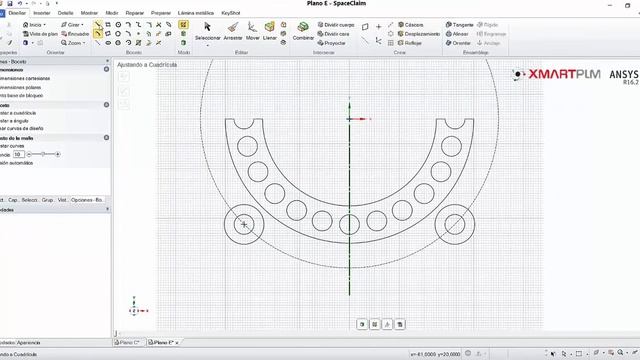Open the Opciones - Boceto panel header dropdown

107,61
